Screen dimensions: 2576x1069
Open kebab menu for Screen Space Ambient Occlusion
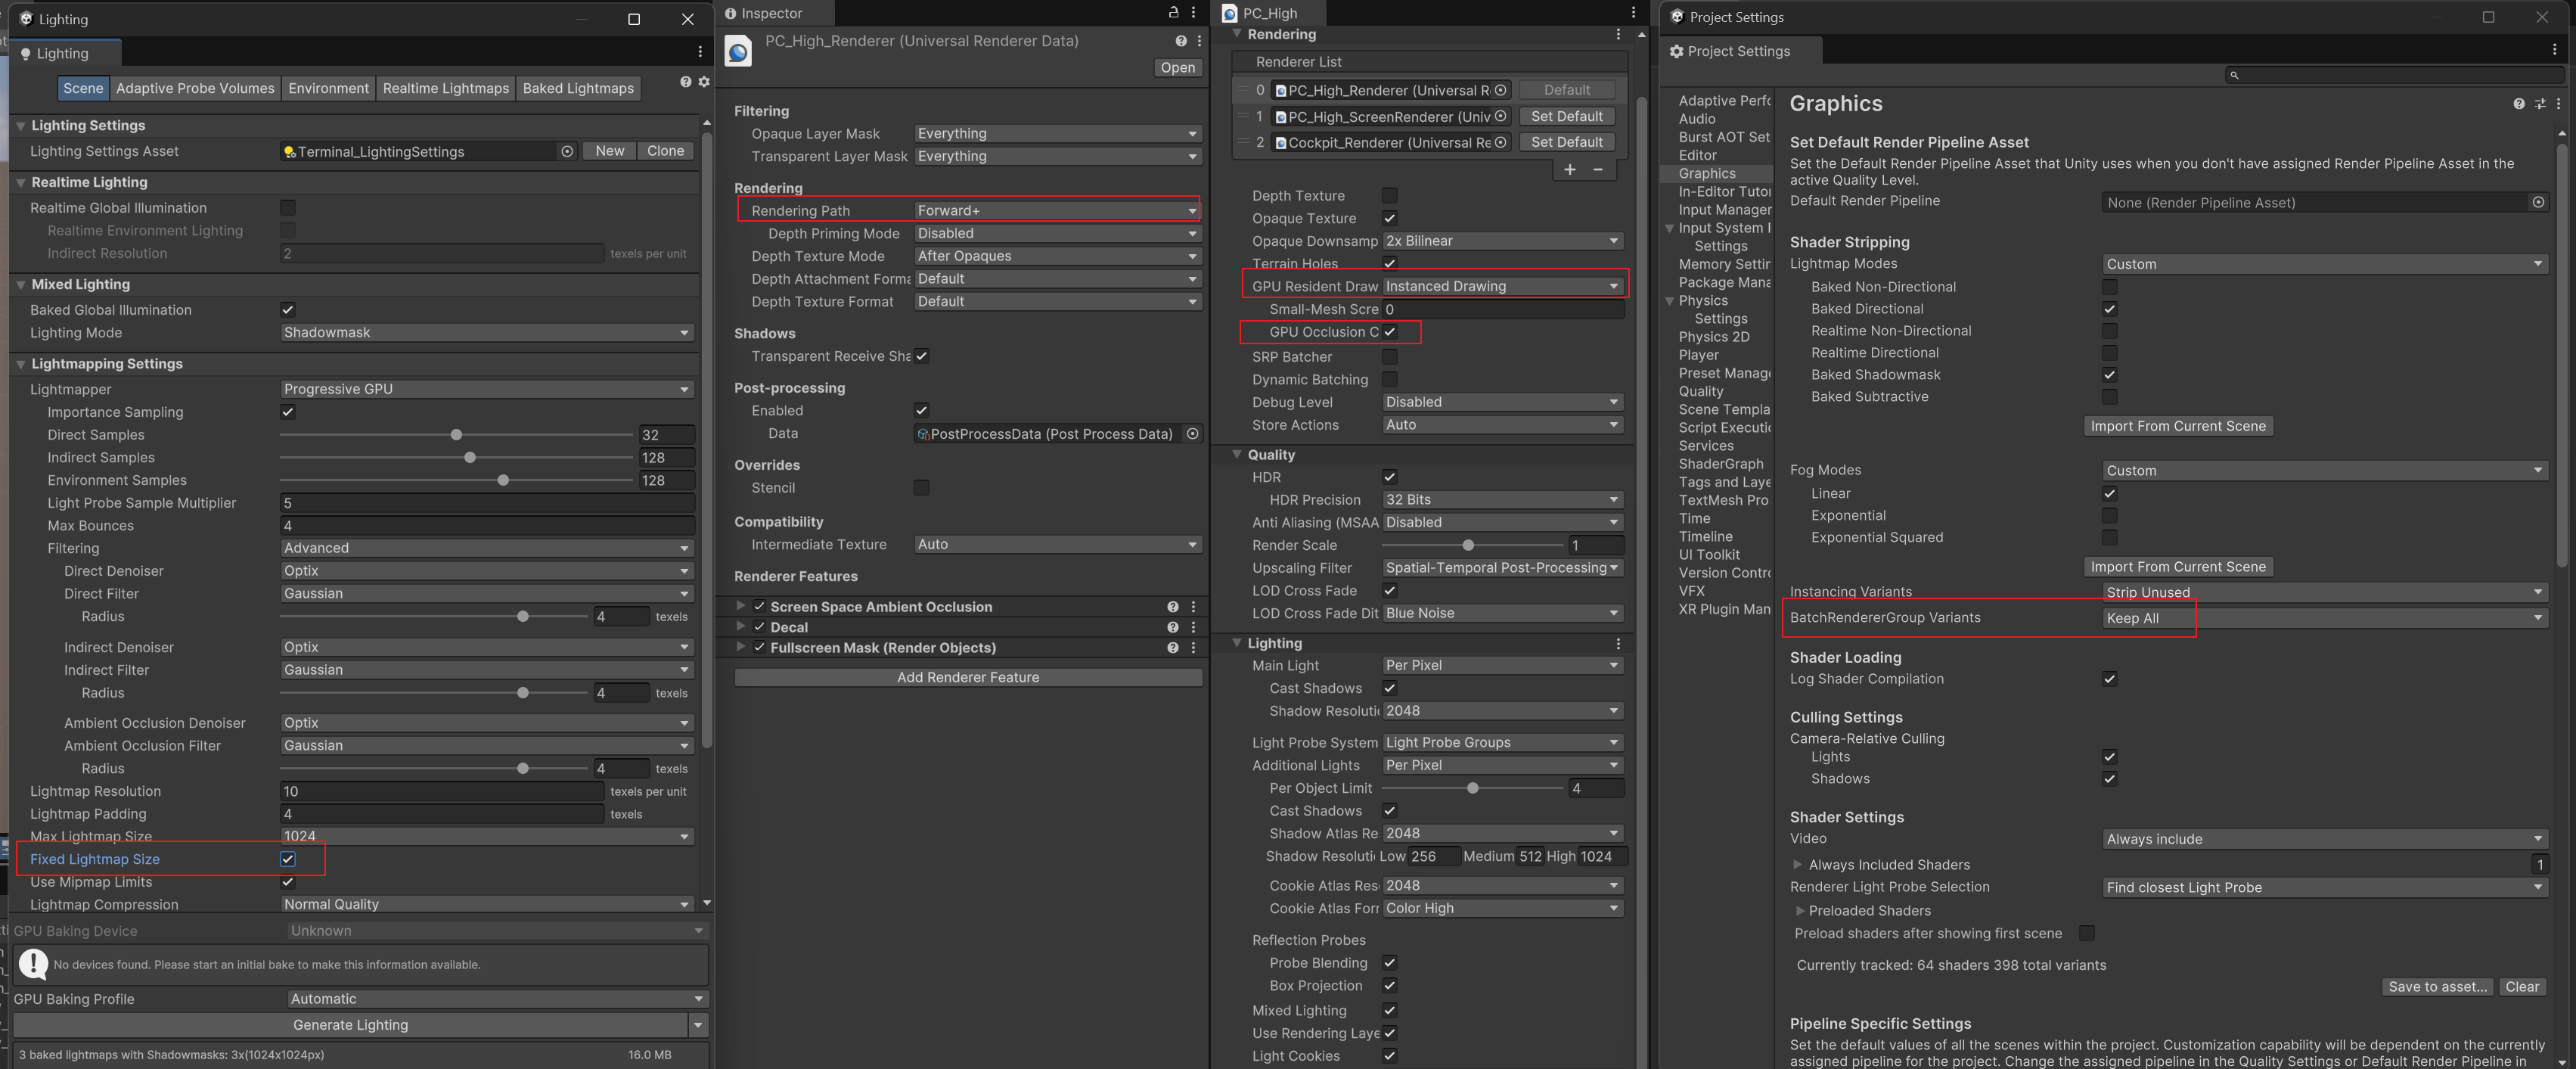1193,607
